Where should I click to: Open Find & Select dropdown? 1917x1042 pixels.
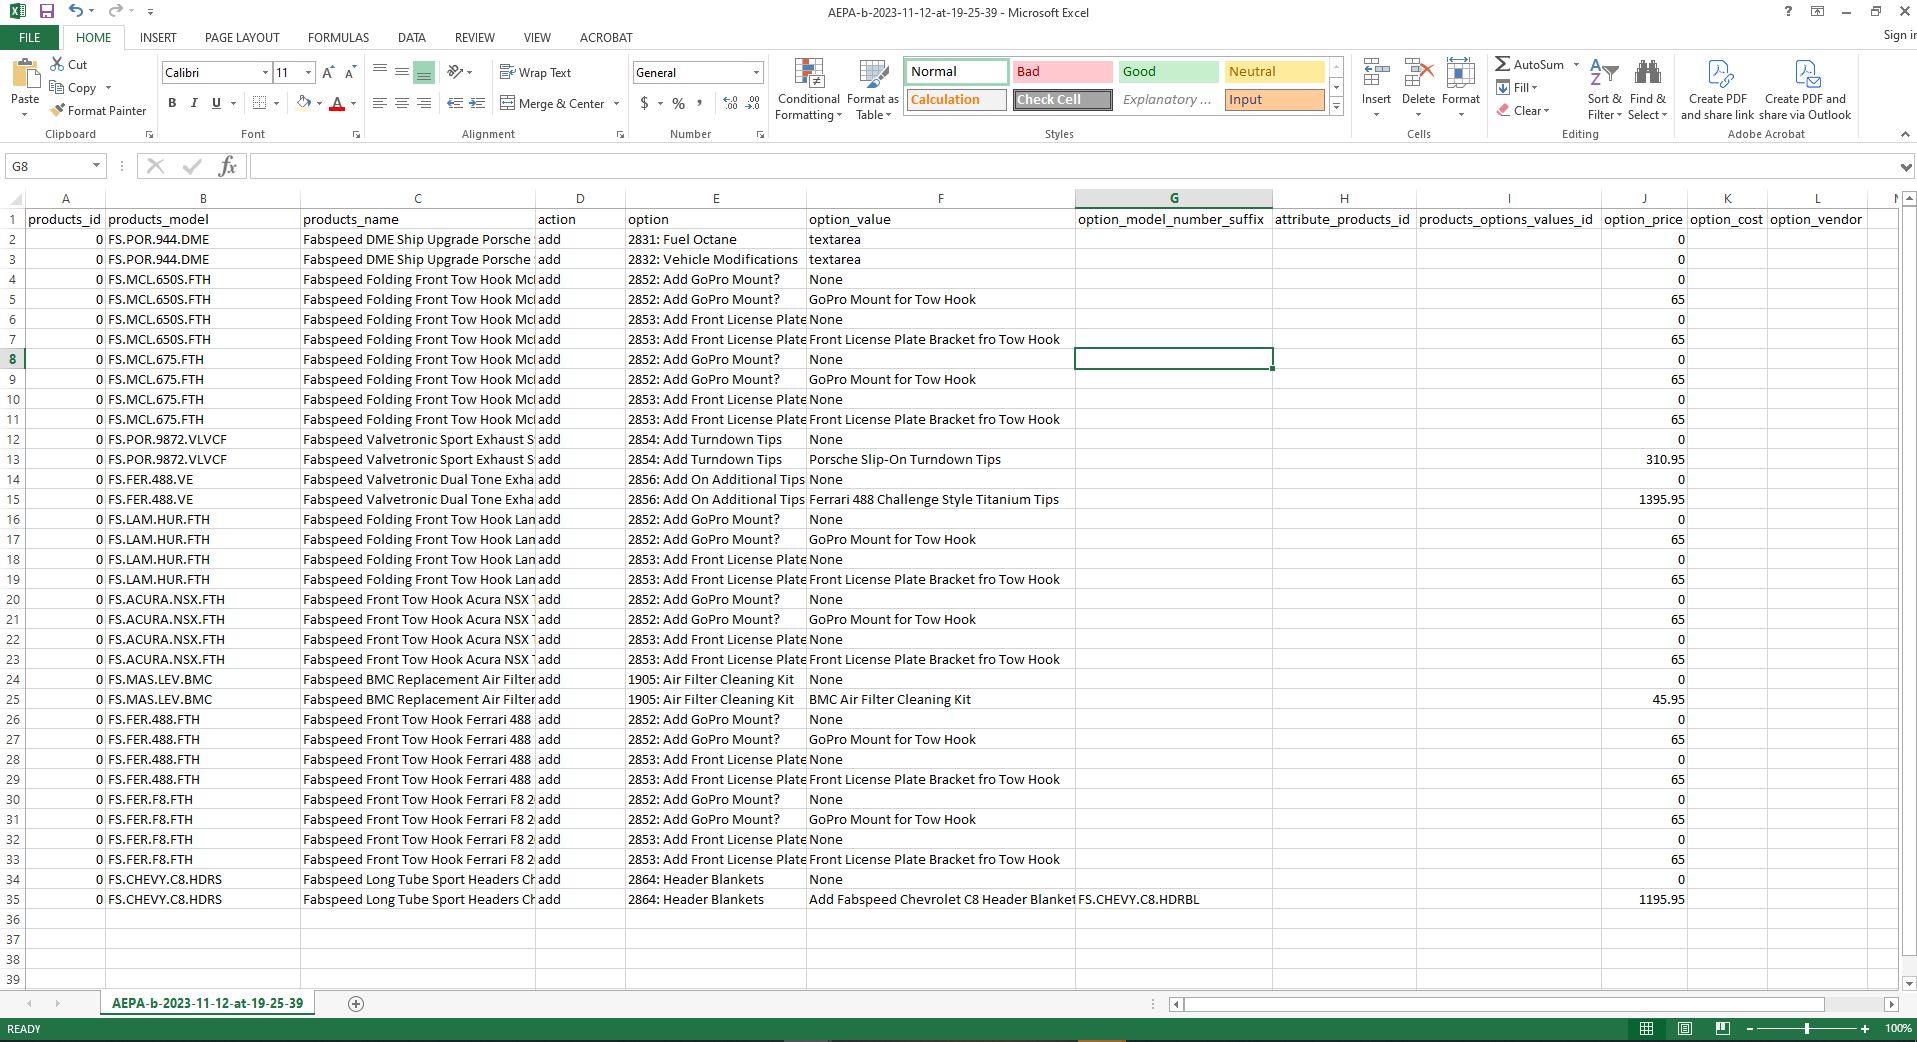point(1647,89)
